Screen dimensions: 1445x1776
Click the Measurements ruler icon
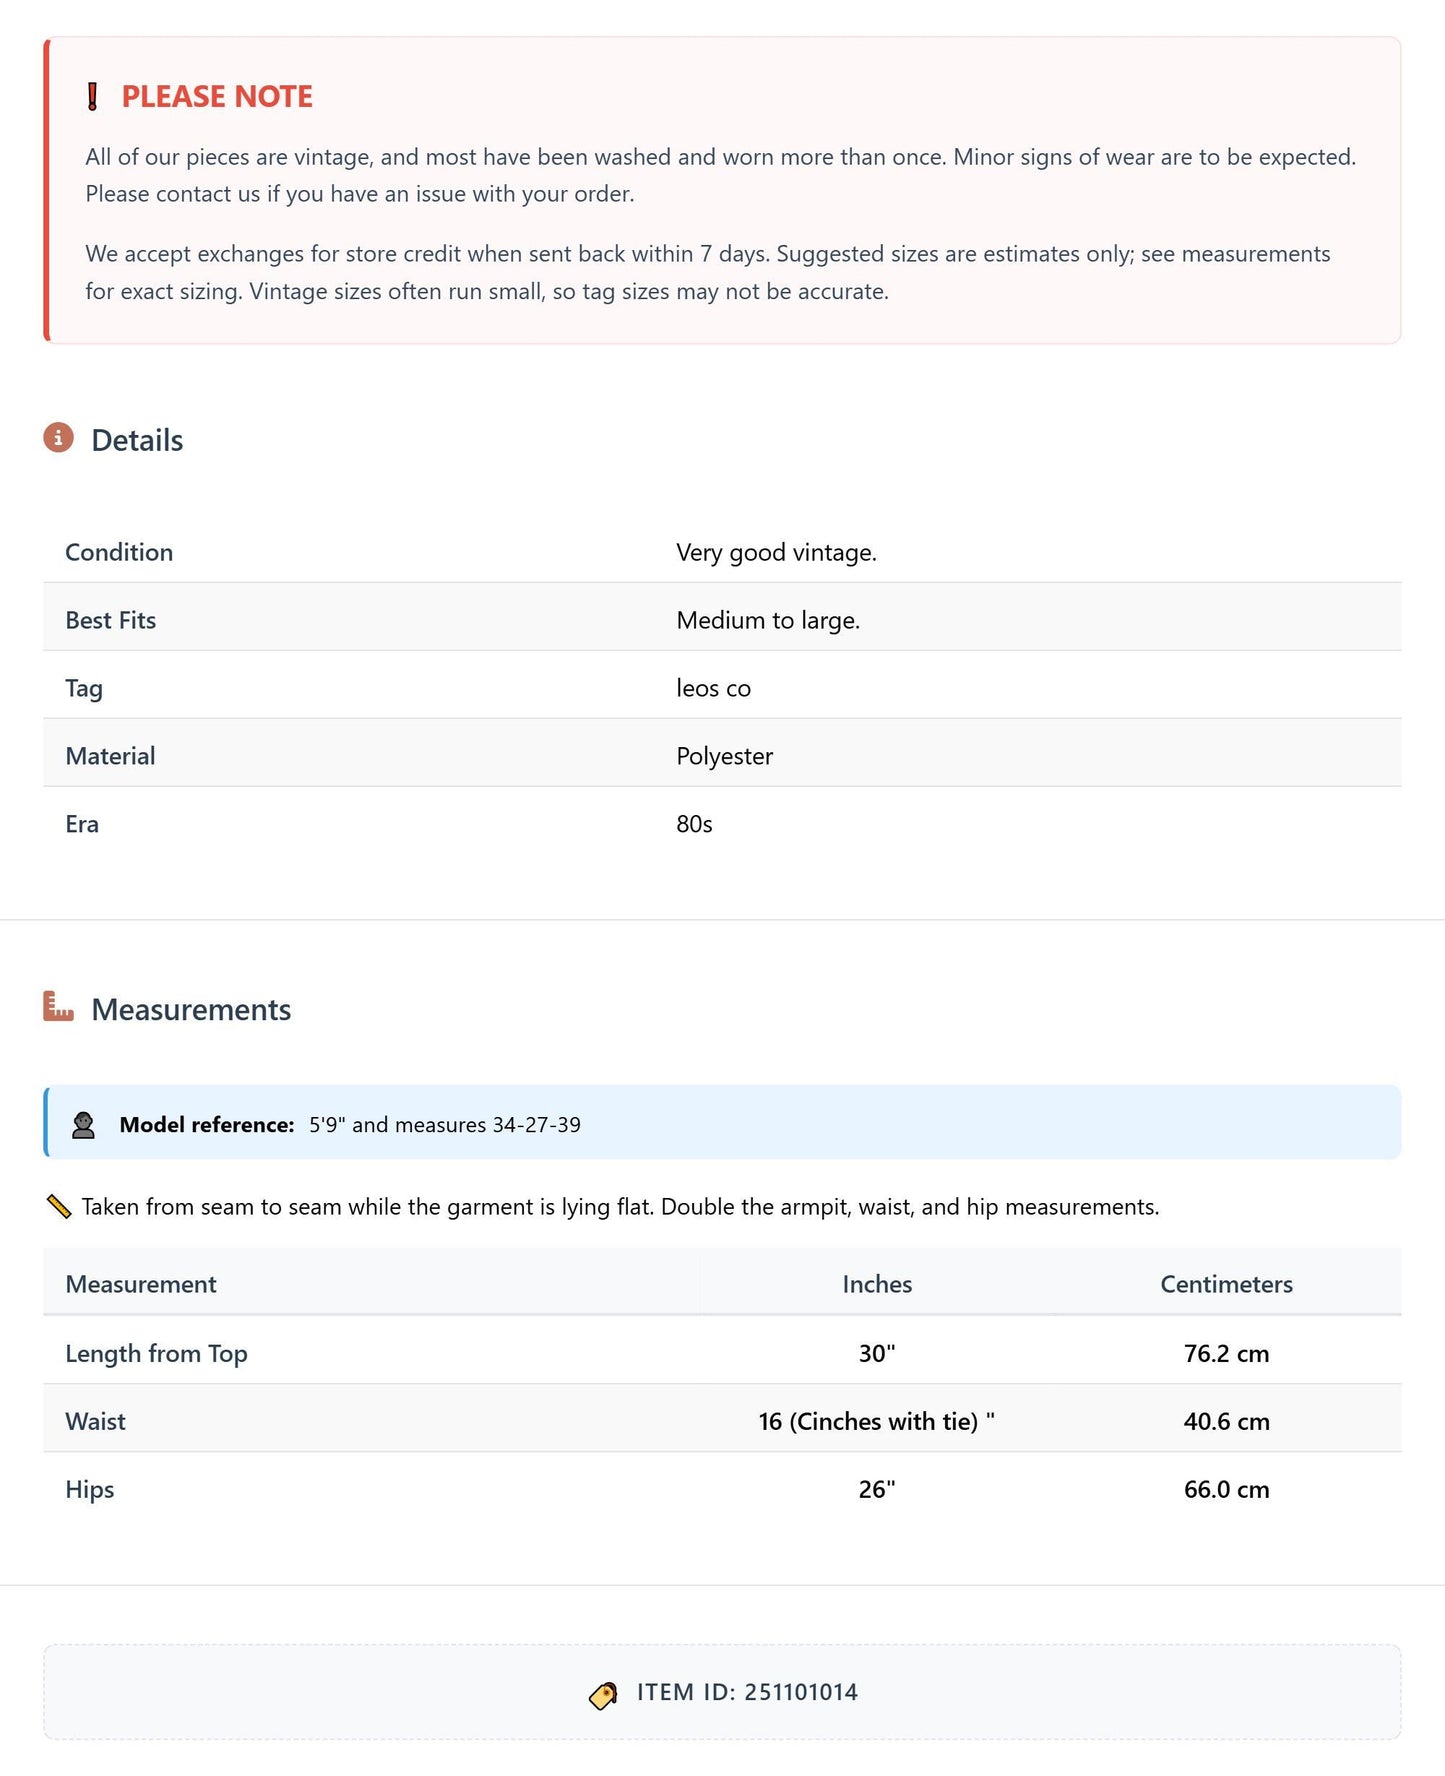click(59, 1007)
